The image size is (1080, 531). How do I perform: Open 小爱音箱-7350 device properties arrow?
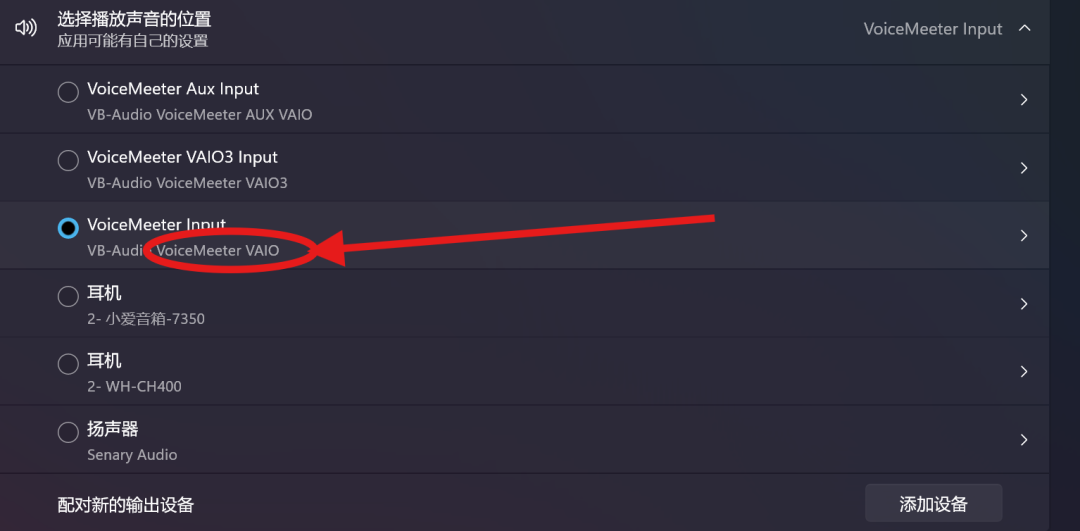coord(1024,304)
